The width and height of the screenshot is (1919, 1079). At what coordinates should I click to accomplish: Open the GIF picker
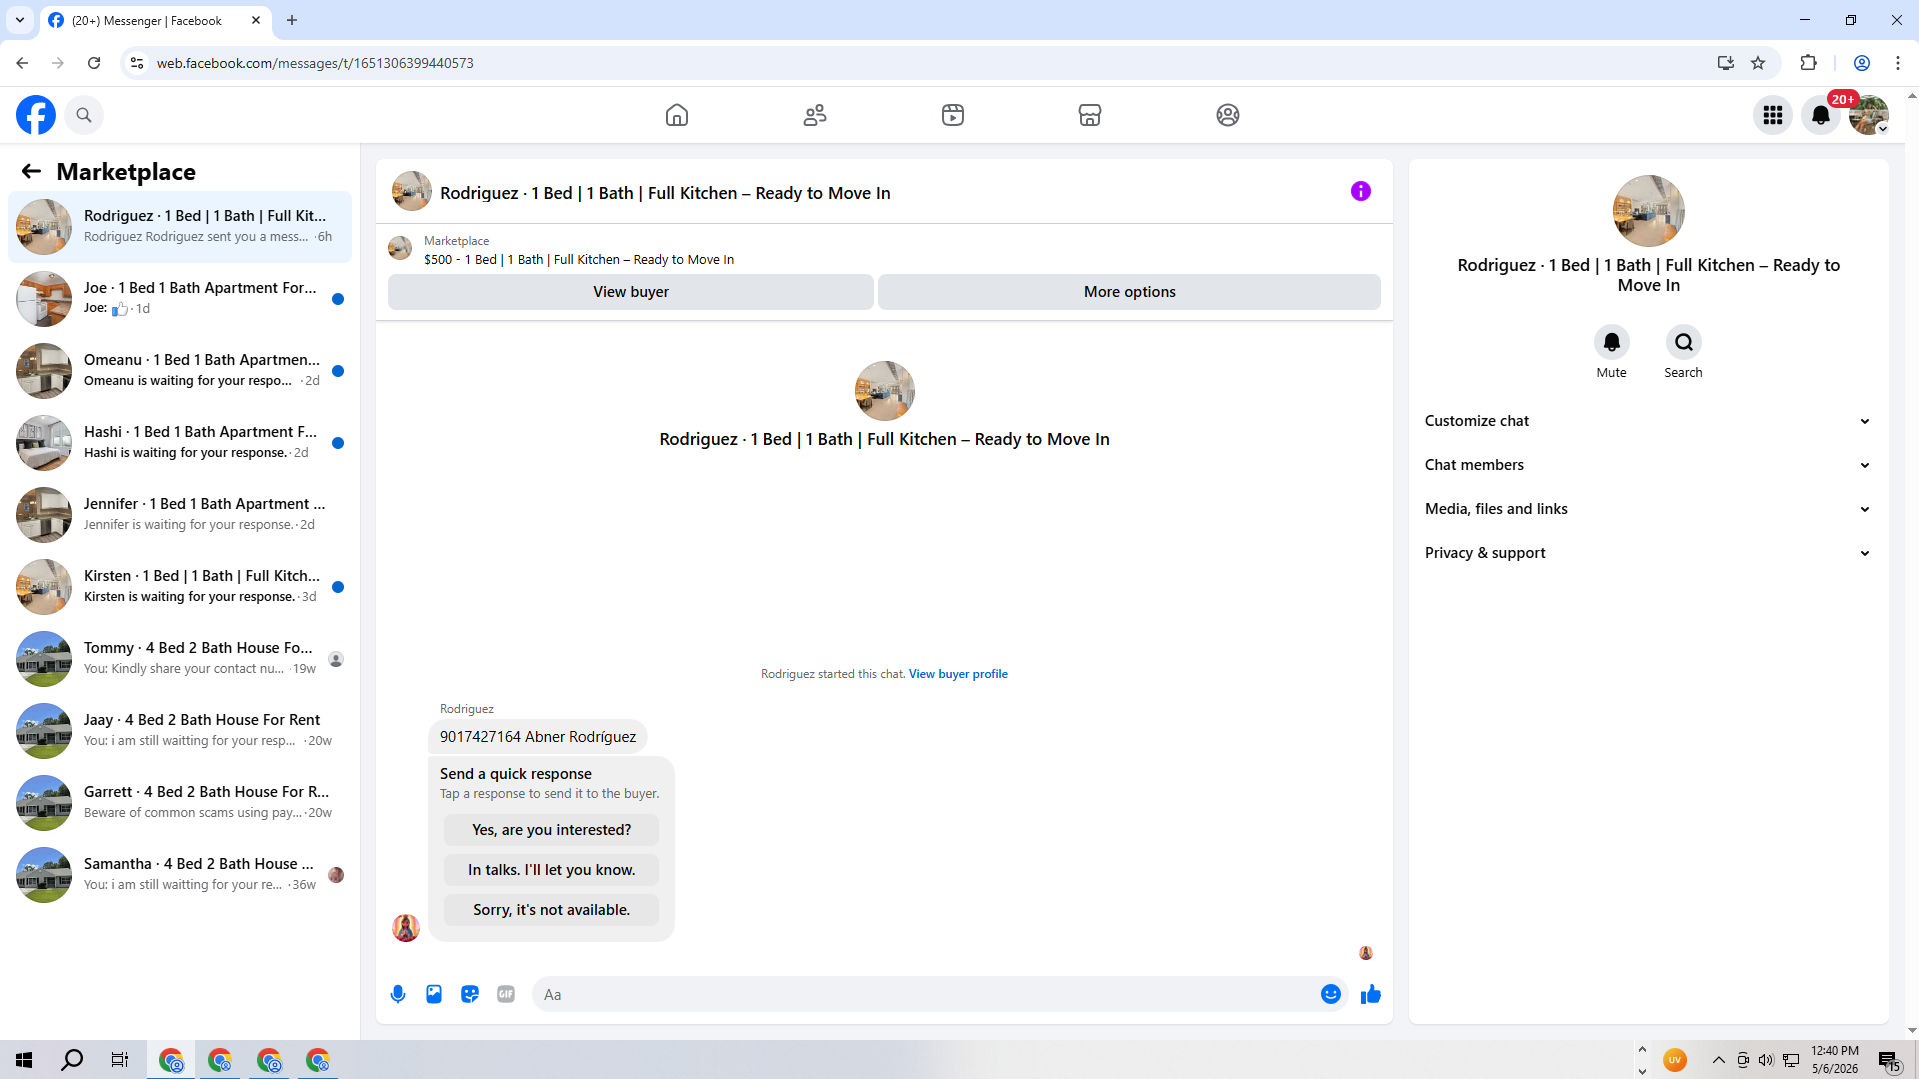pos(506,994)
